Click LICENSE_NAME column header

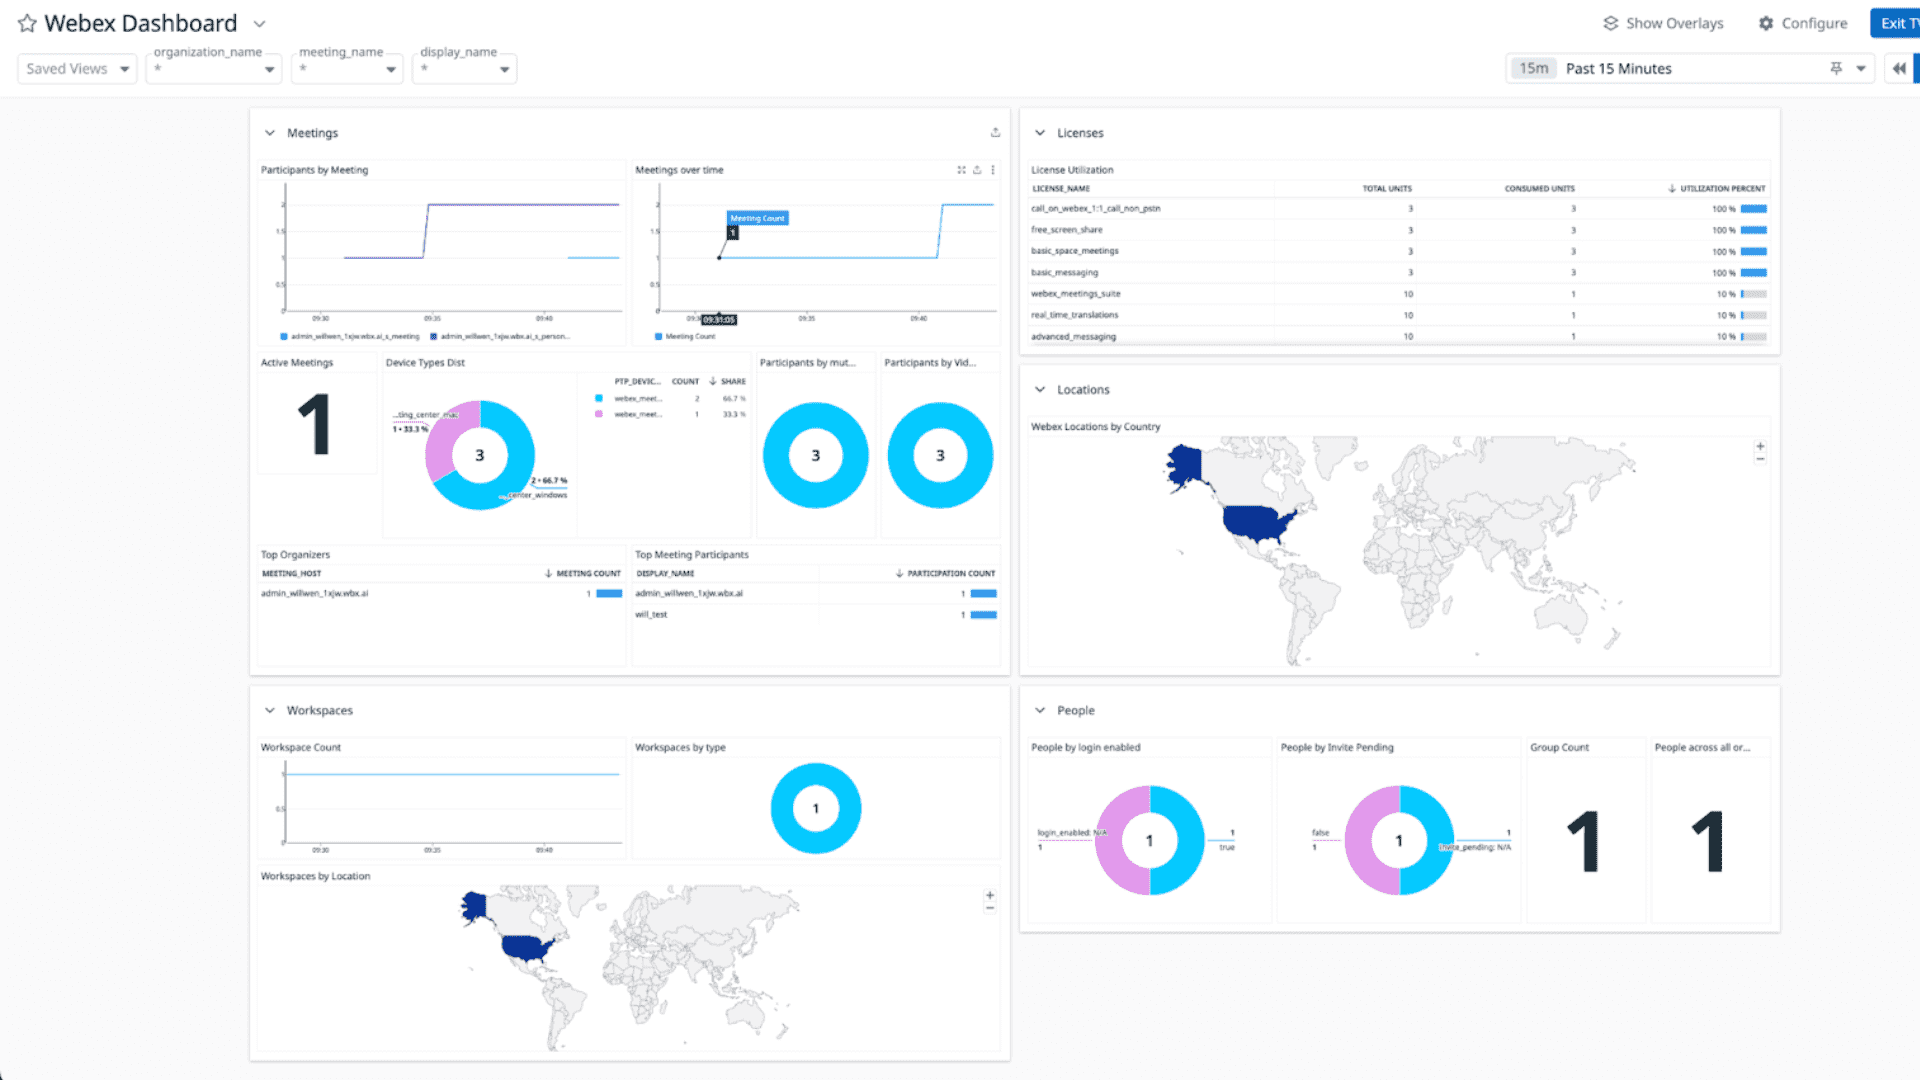[x=1061, y=188]
